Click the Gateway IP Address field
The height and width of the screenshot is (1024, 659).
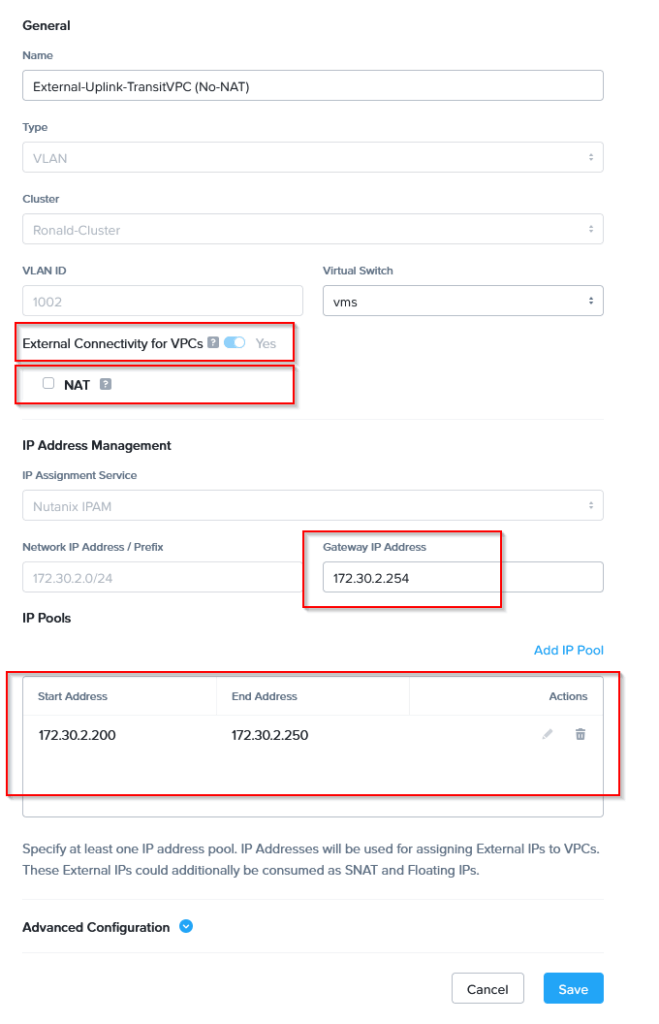[462, 578]
